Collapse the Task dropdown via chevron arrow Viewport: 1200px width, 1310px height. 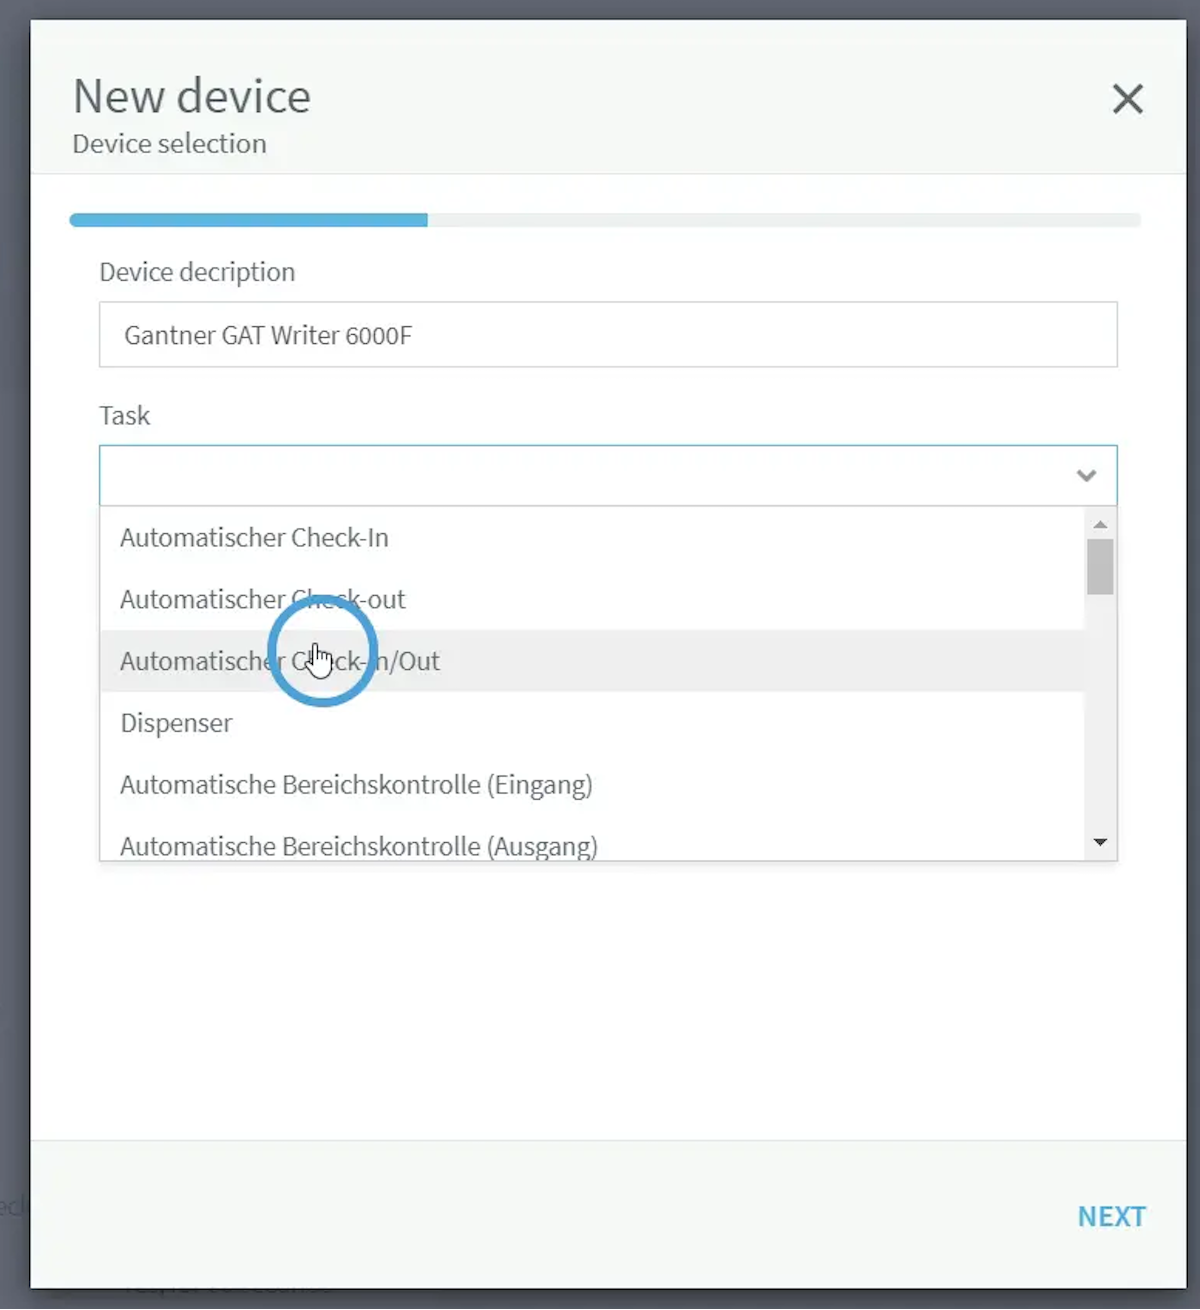coord(1086,476)
